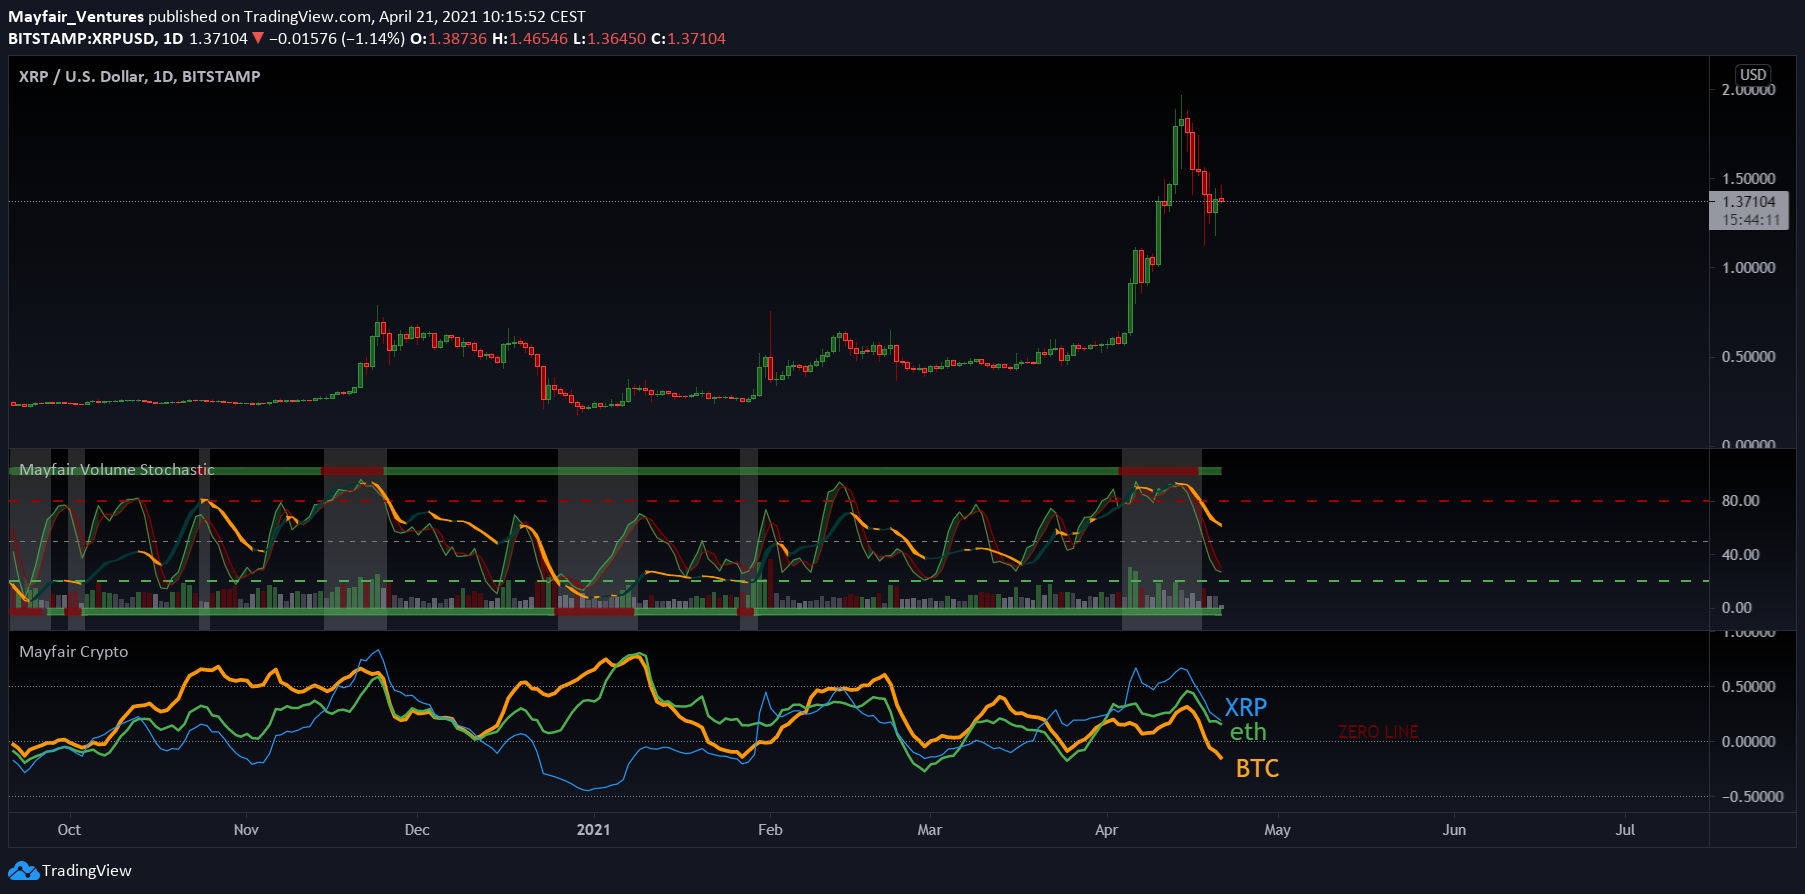Click the Dec date on time axis
Viewport: 1805px width, 894px height.
click(x=417, y=830)
